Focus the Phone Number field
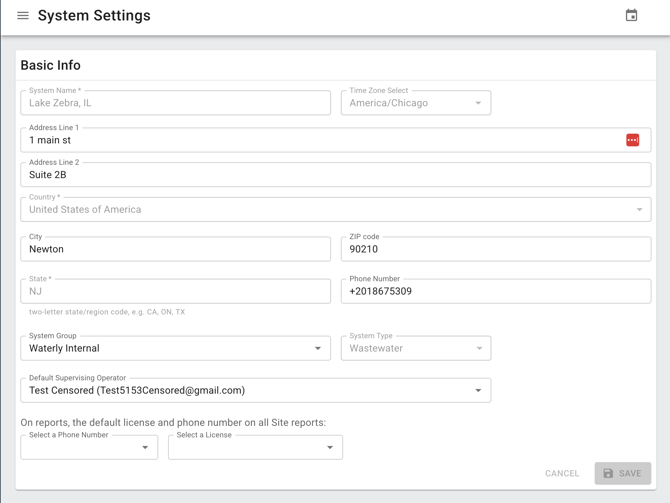Viewport: 670px width, 503px height. (495, 292)
